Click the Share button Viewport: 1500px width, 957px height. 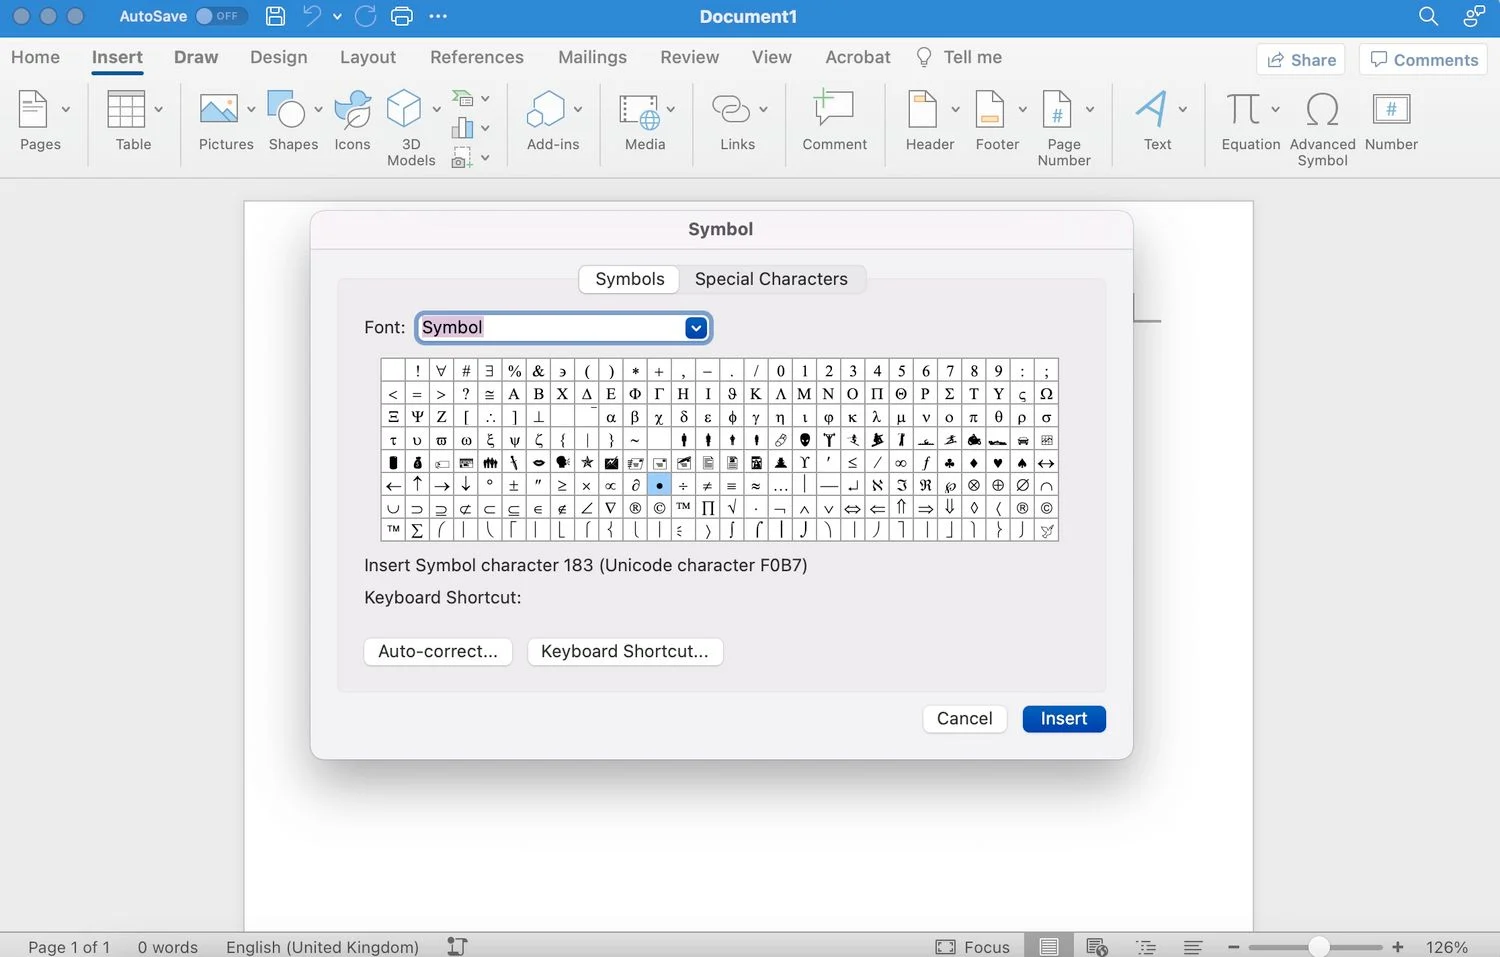[1301, 59]
